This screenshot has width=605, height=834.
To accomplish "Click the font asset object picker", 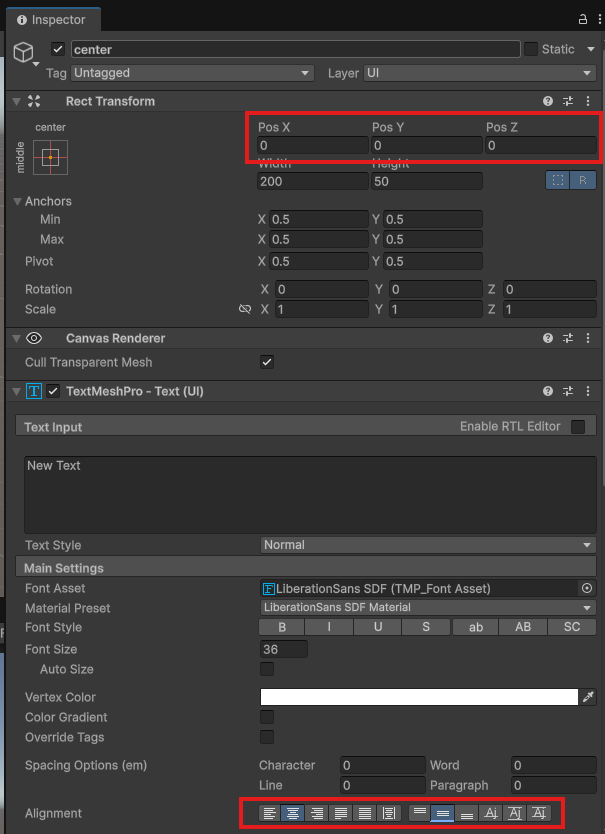I will click(587, 588).
